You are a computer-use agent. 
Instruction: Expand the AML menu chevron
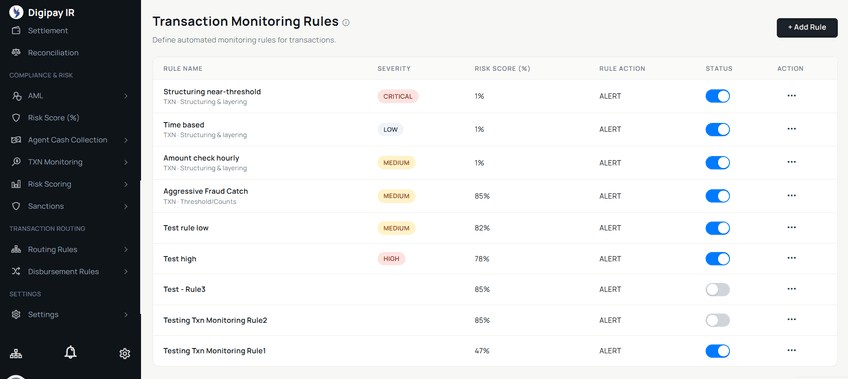125,96
